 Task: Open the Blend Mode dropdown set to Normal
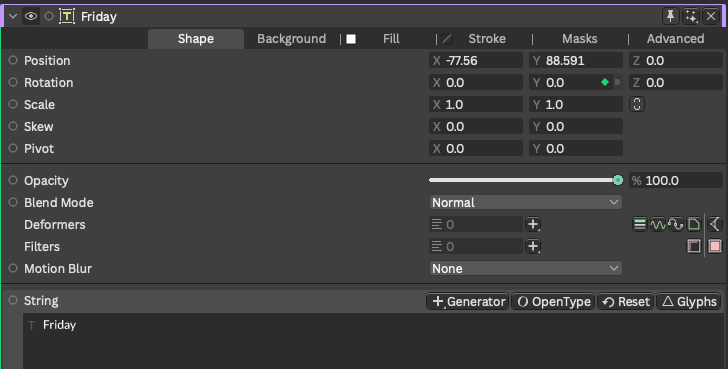[526, 202]
